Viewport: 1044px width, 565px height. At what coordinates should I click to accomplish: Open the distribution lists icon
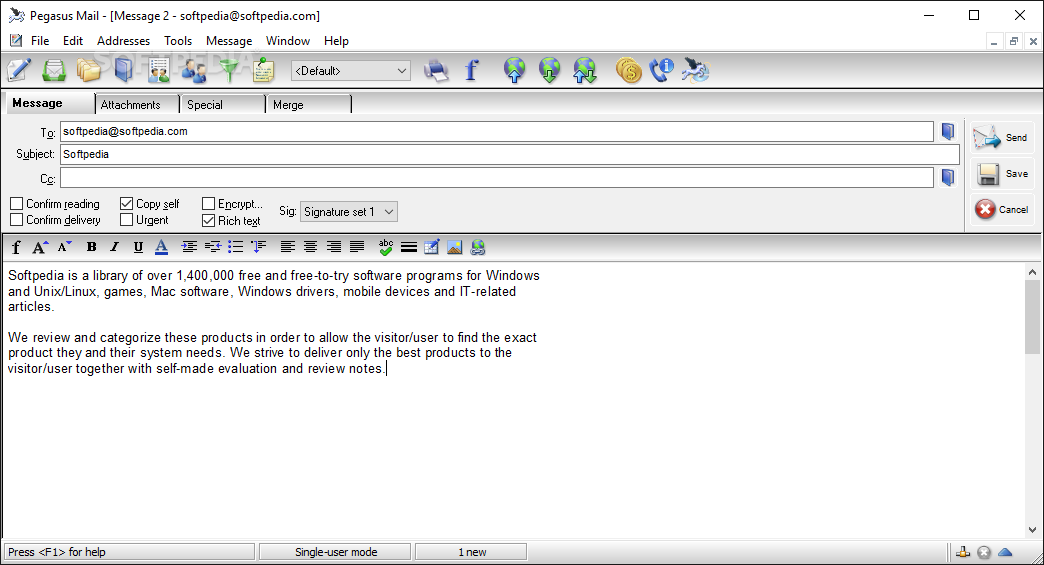pyautogui.click(x=158, y=70)
